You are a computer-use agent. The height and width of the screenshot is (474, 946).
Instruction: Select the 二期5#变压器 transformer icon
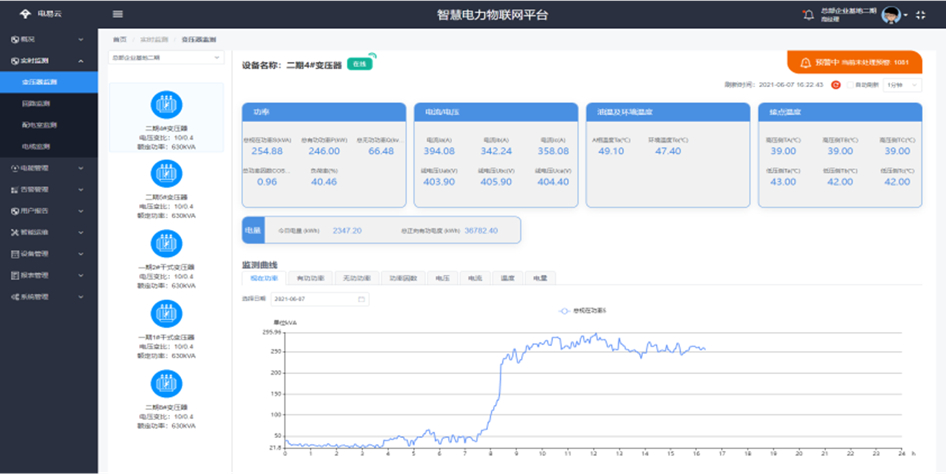coord(165,173)
